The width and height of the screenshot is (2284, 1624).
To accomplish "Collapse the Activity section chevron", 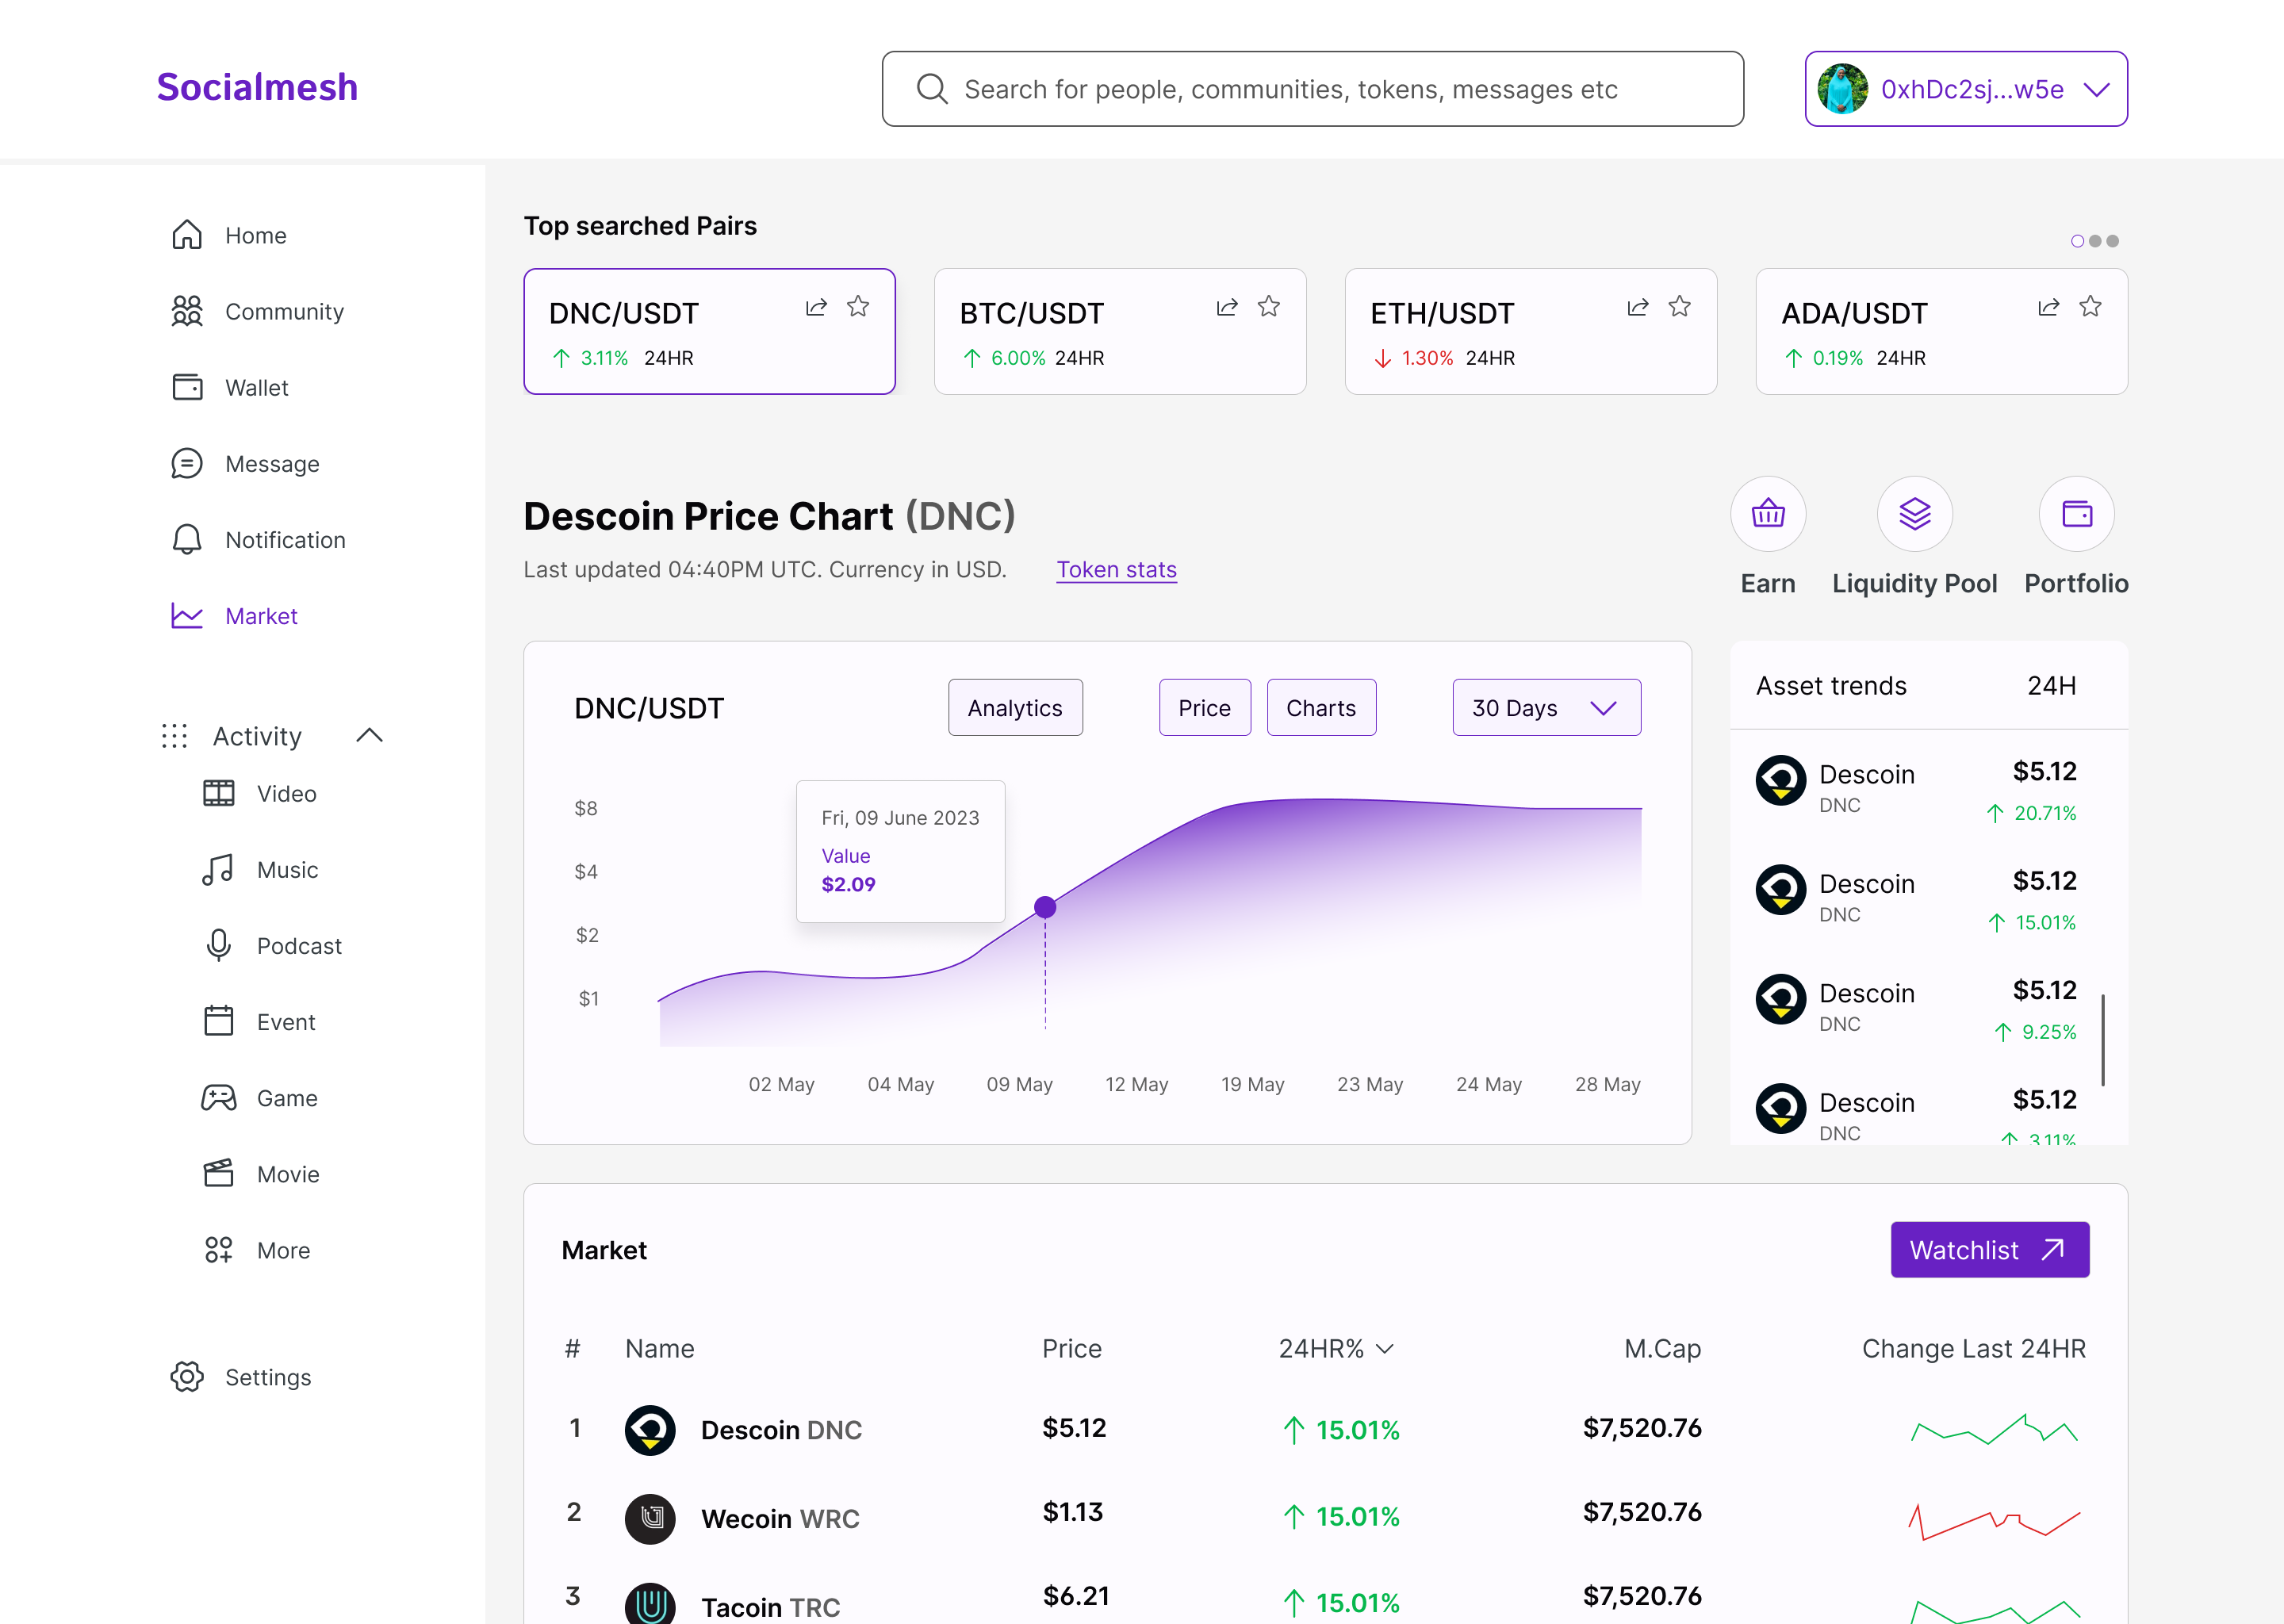I will [x=369, y=736].
